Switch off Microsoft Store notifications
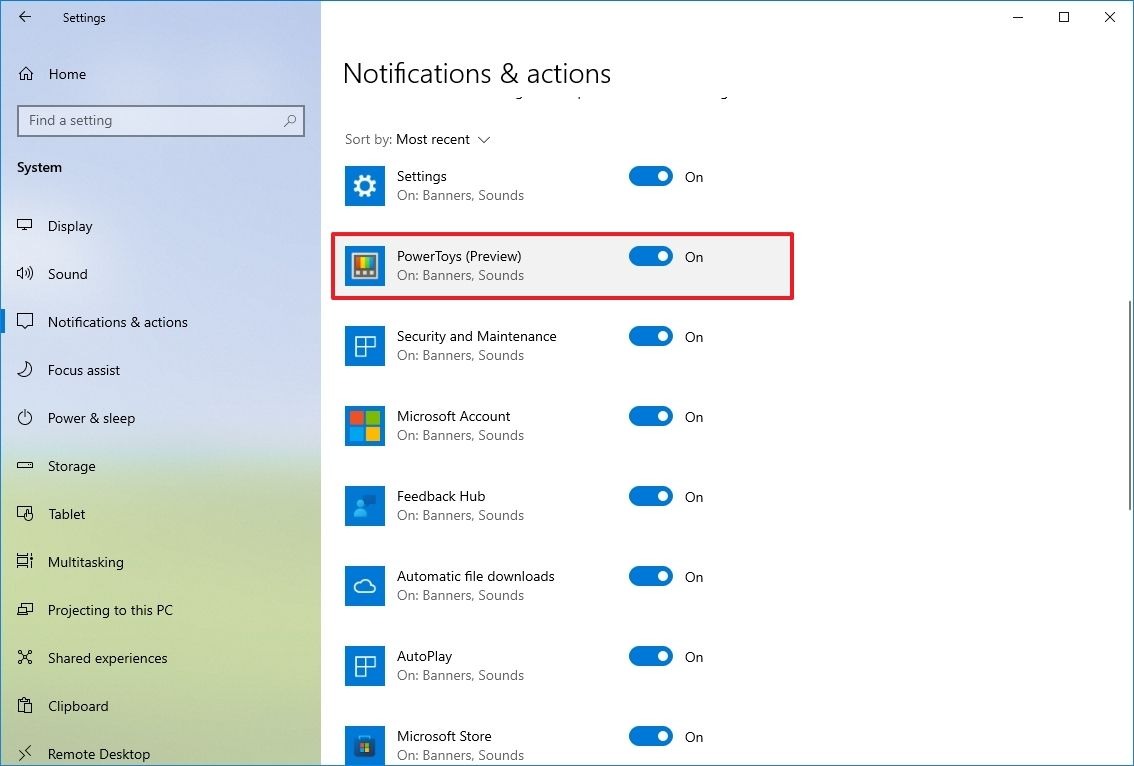 coord(651,736)
